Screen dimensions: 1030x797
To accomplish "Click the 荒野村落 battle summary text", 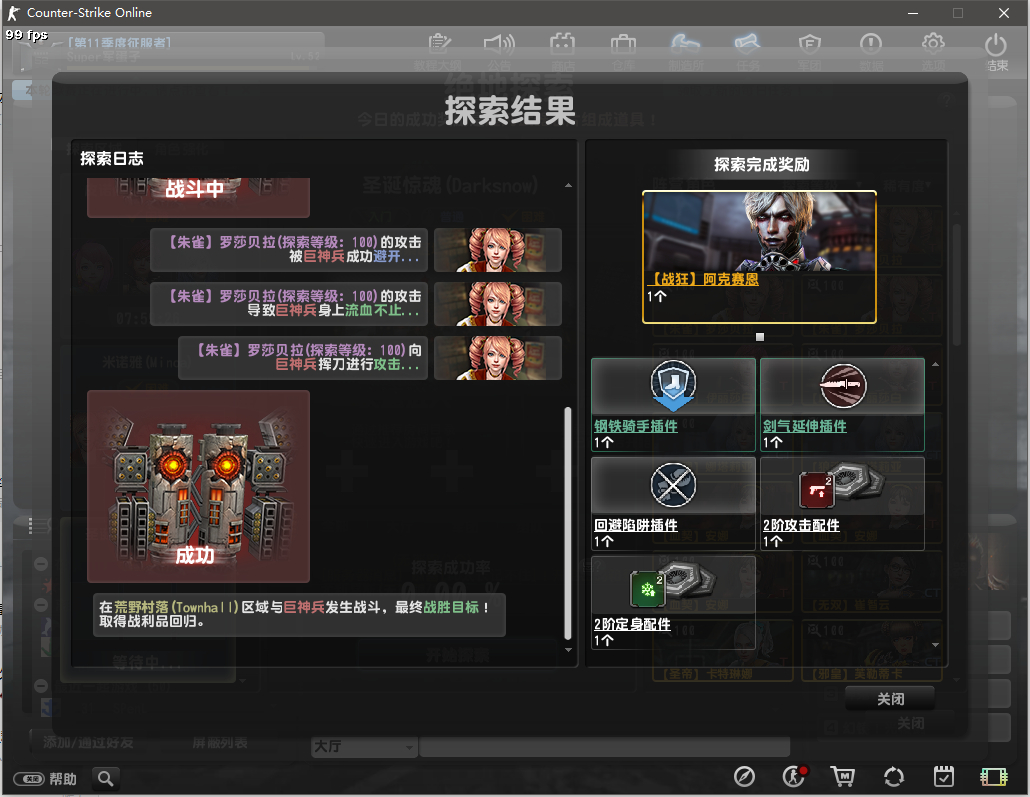I will (x=300, y=614).
